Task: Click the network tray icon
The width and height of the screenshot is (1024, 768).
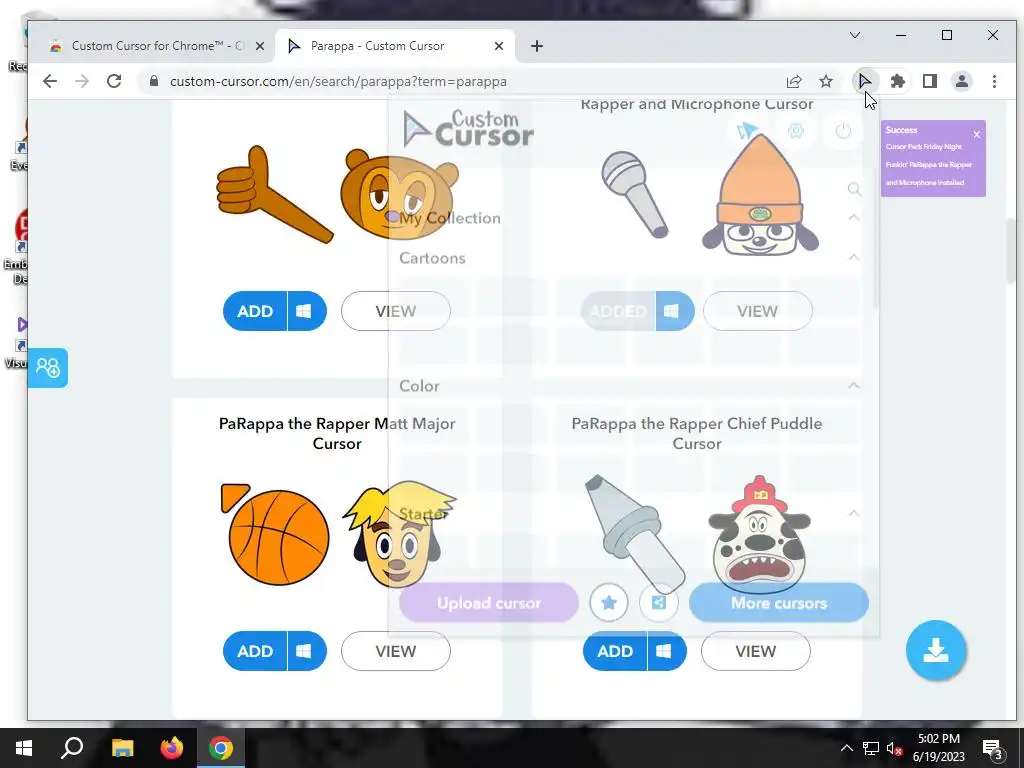Action: pyautogui.click(x=871, y=748)
